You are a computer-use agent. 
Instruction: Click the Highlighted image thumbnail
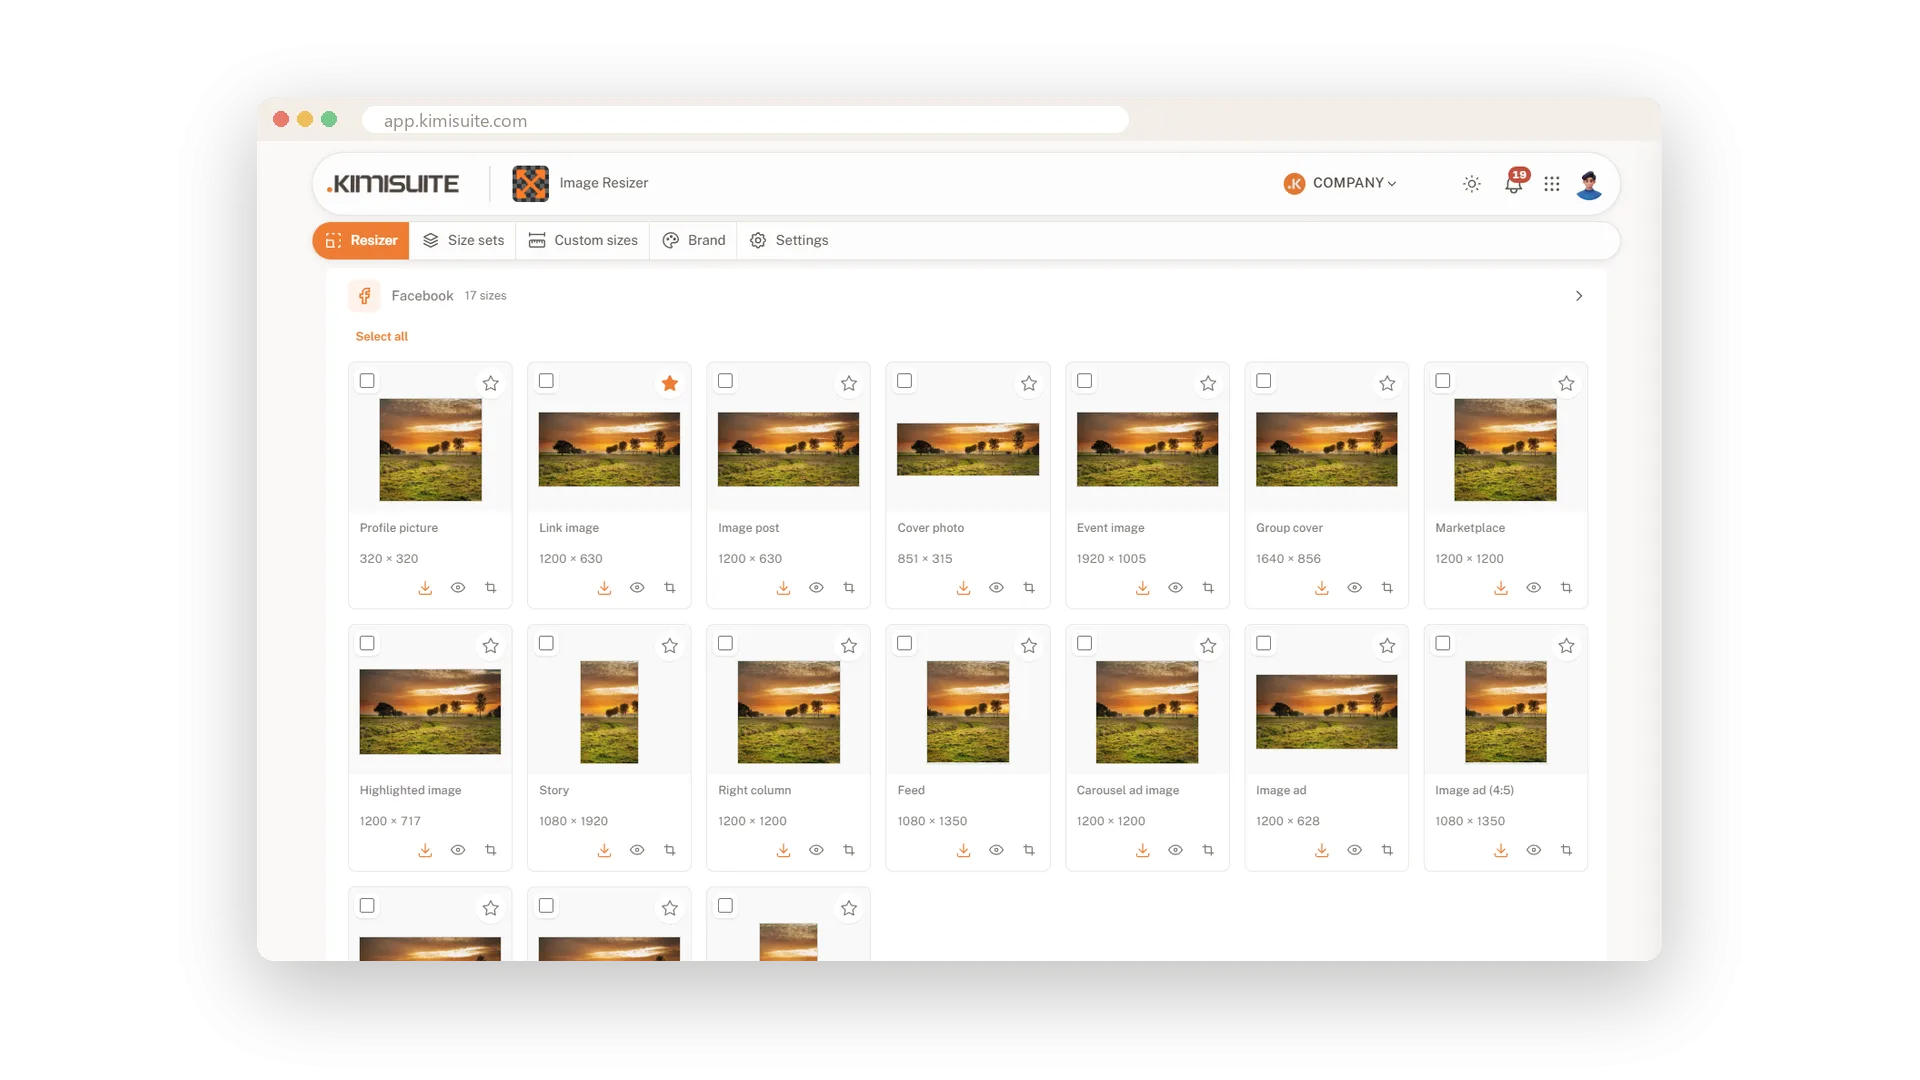(x=430, y=712)
